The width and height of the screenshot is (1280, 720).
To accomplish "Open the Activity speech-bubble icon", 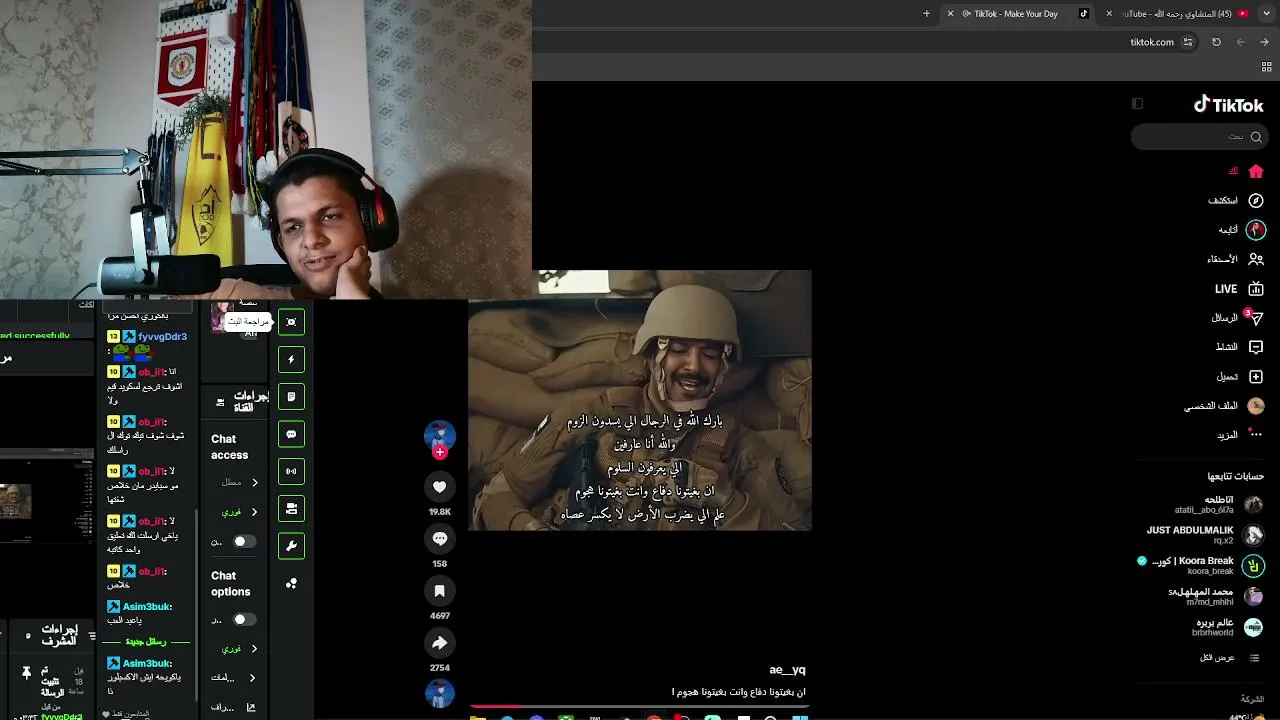I will click(x=1256, y=347).
